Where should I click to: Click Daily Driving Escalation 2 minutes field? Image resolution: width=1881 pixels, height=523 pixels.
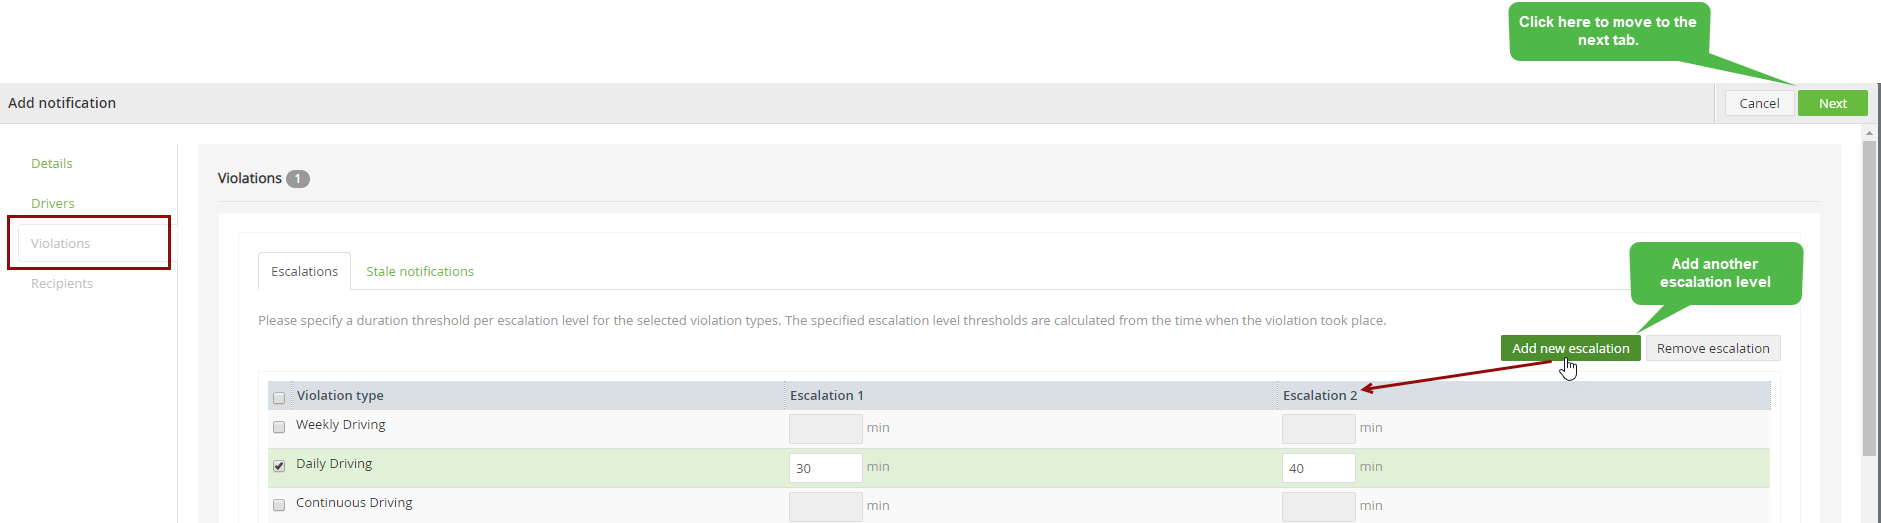click(x=1318, y=468)
